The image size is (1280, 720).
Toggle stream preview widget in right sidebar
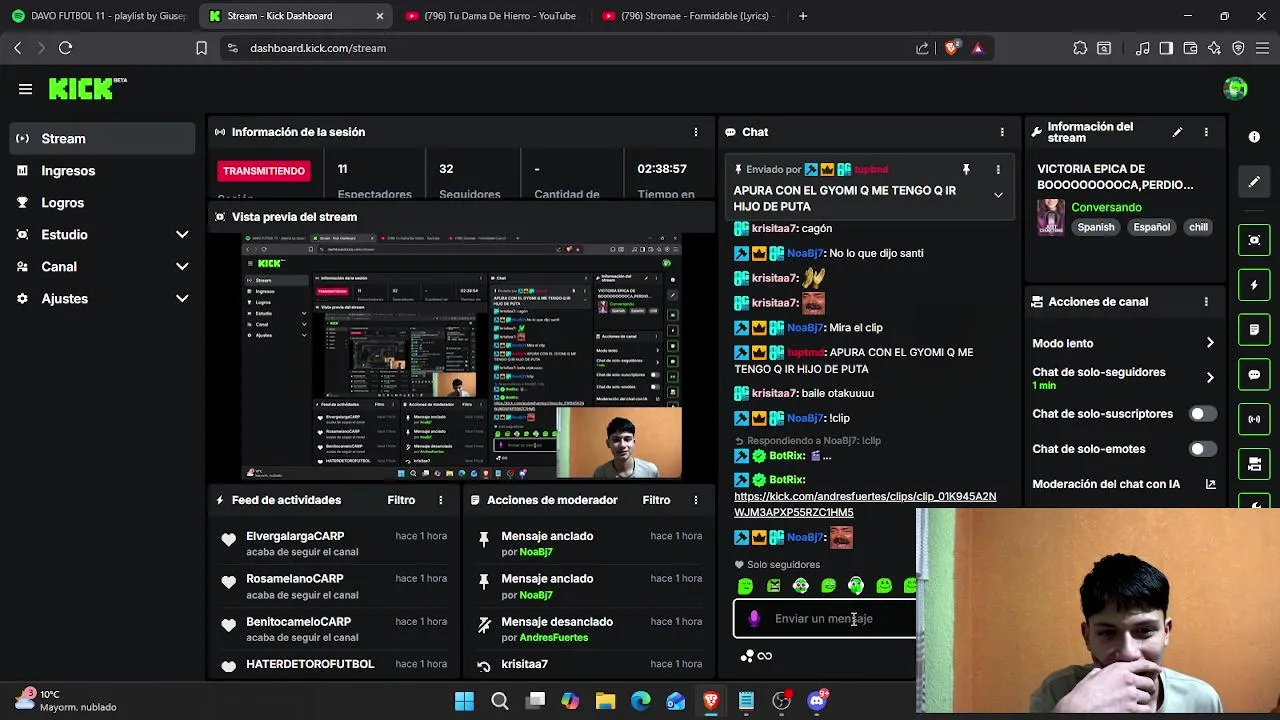[x=1254, y=240]
